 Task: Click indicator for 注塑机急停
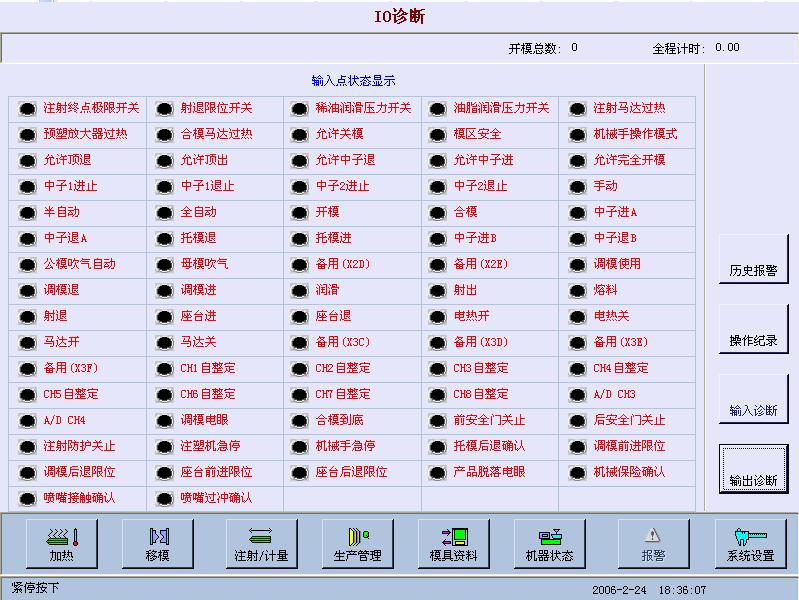pyautogui.click(x=165, y=447)
